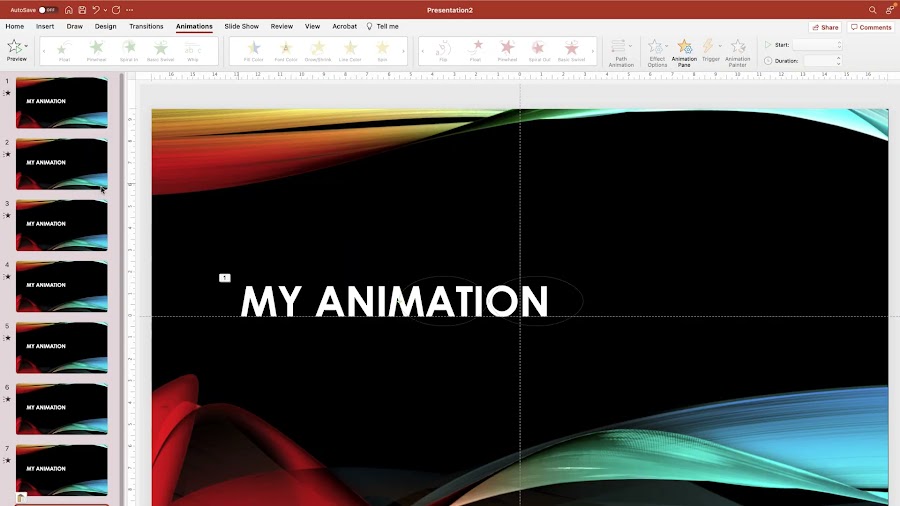
Task: Open the Design tab
Action: point(106,26)
